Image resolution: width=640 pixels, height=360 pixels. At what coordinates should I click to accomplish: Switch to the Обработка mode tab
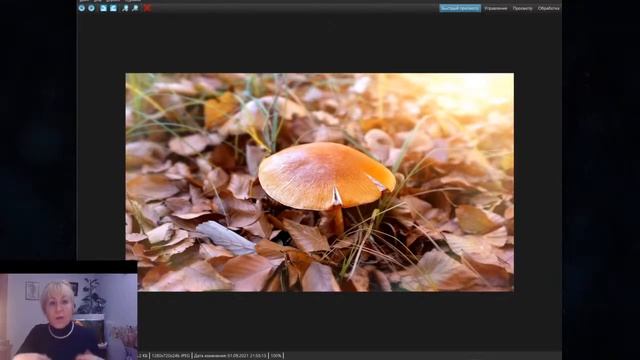click(548, 8)
